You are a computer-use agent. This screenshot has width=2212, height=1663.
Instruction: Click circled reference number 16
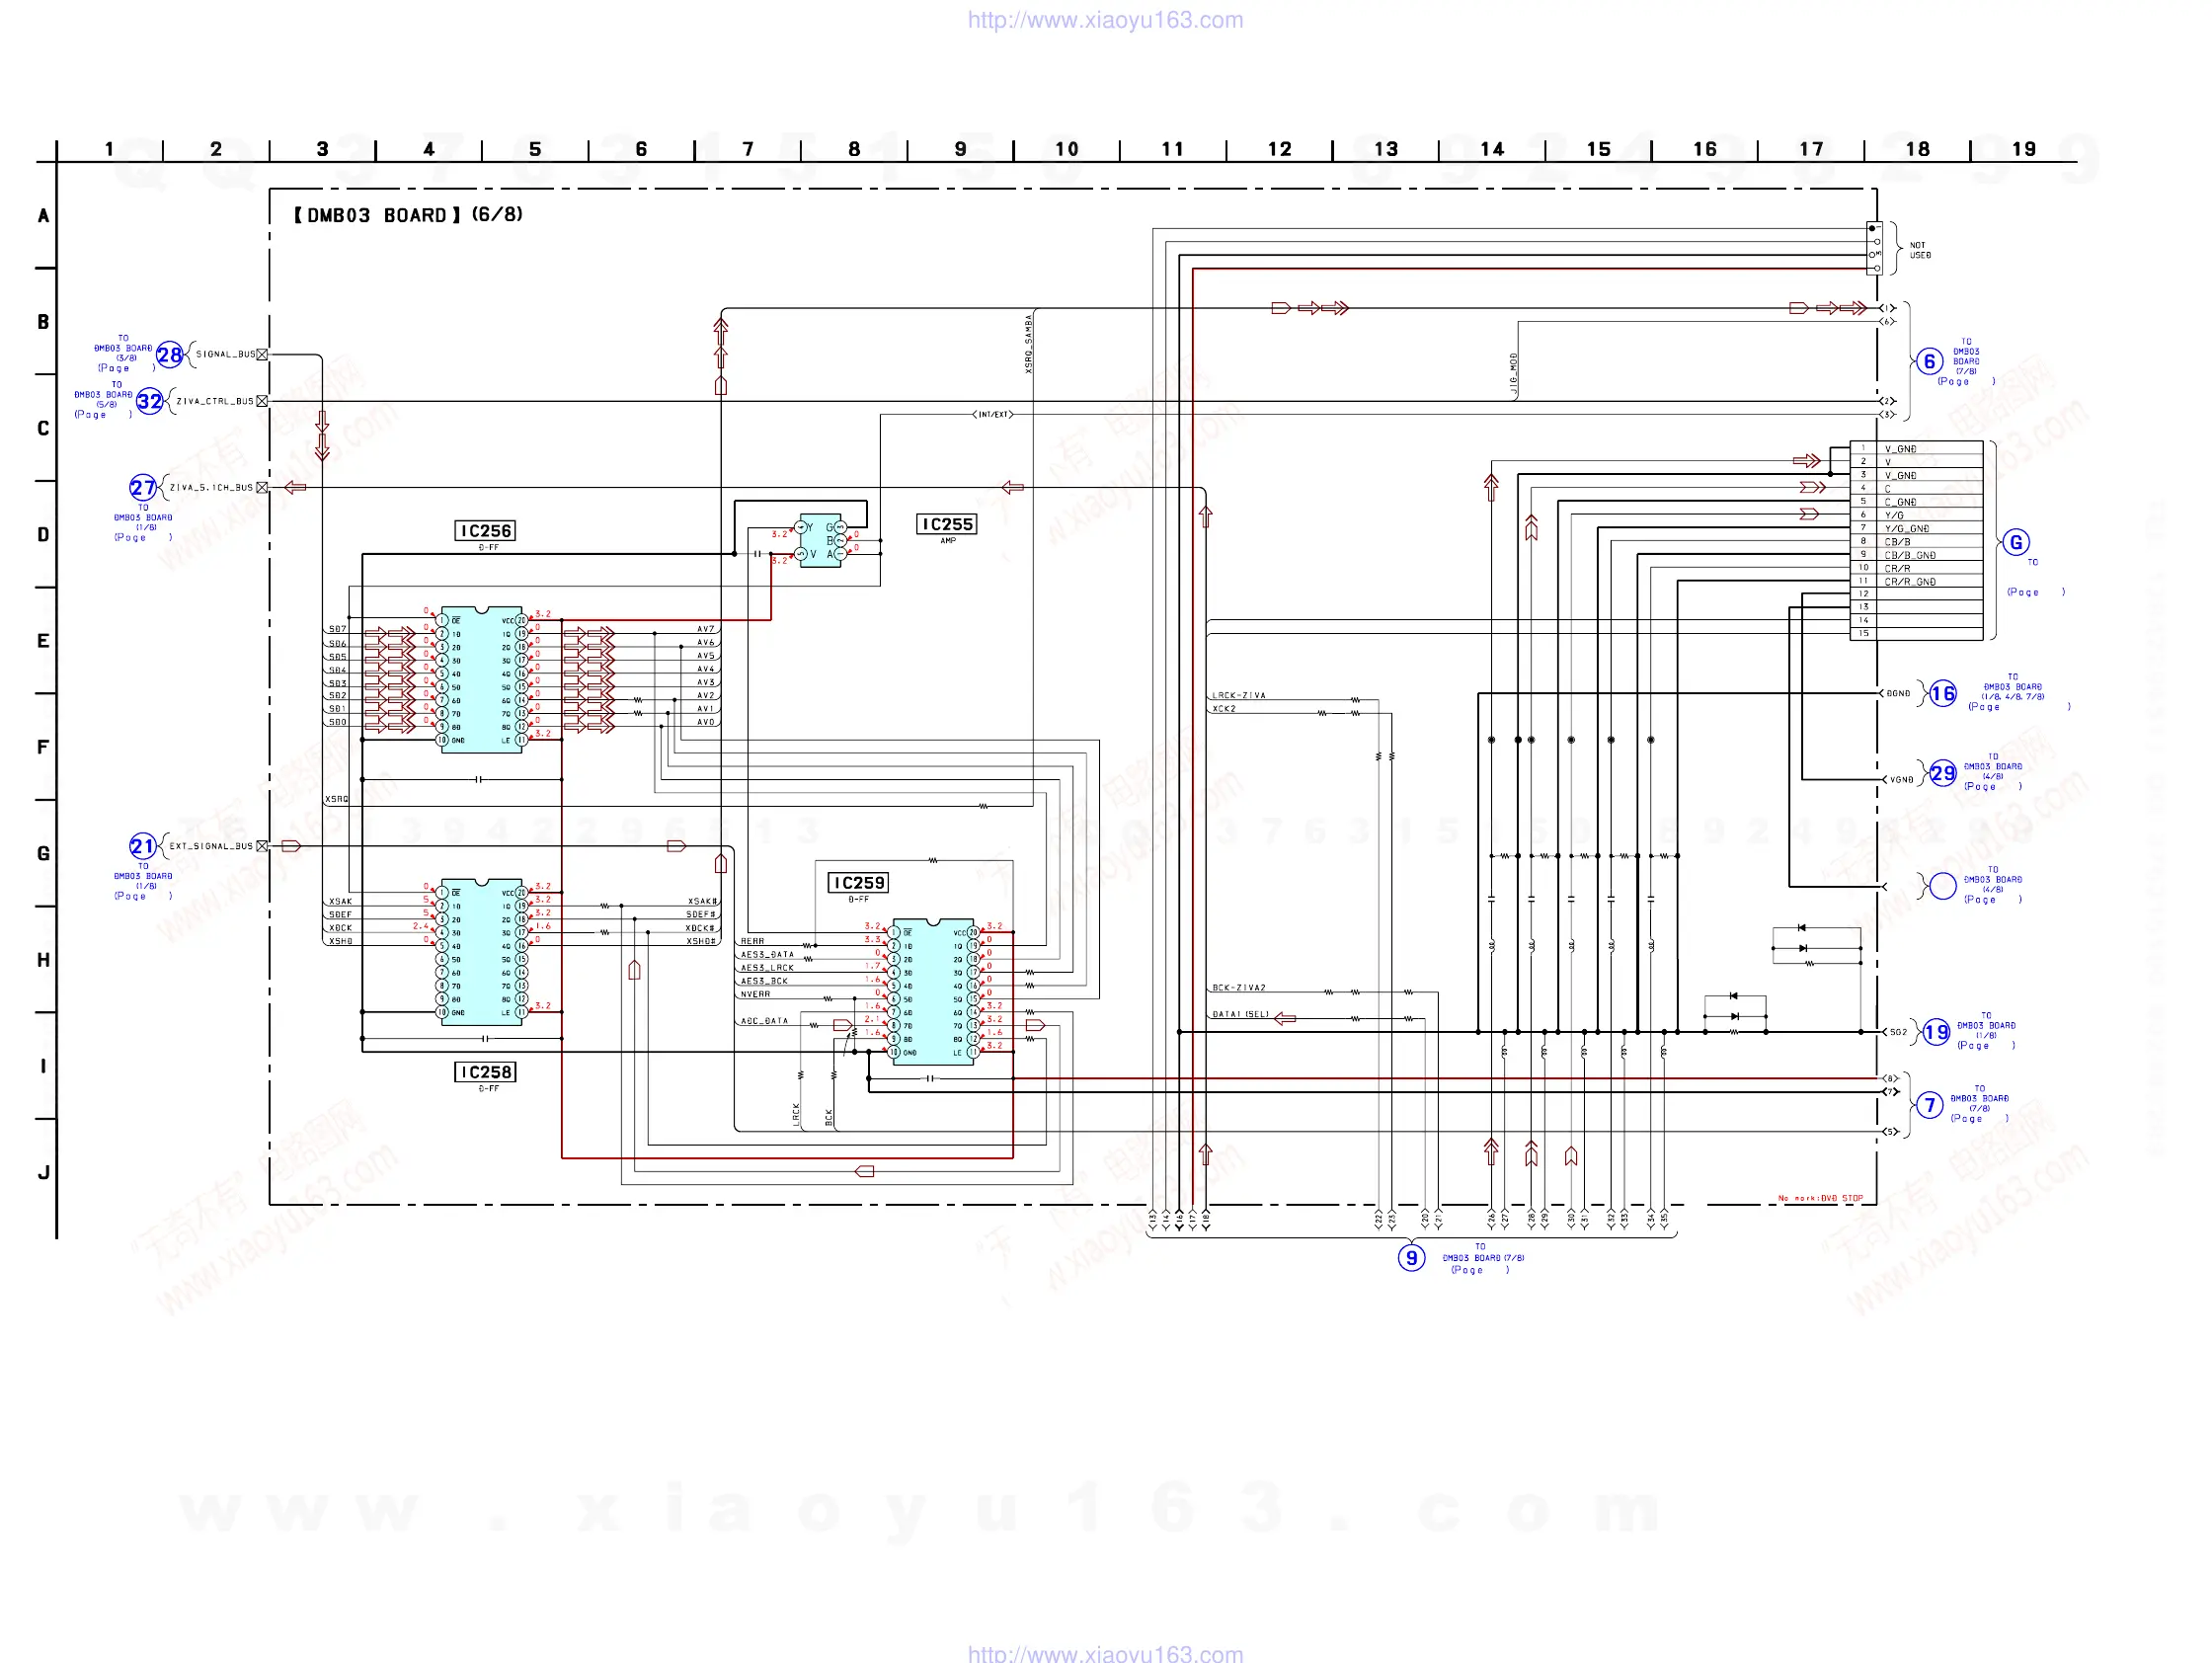(1942, 693)
